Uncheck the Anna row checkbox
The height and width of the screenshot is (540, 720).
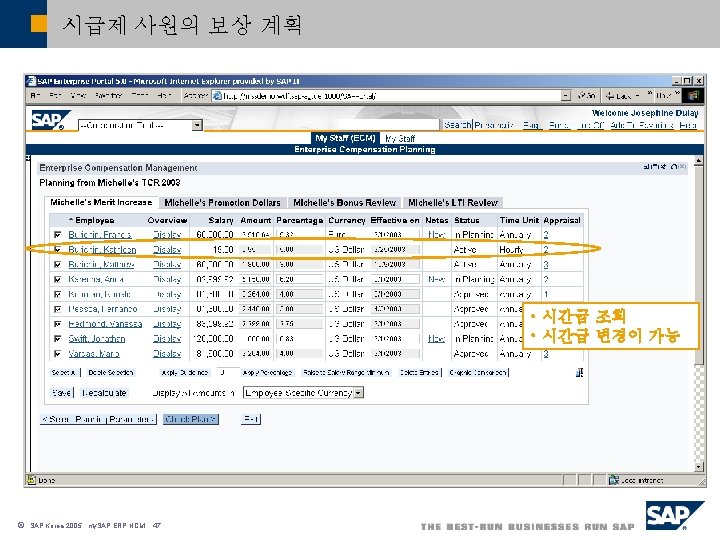coord(57,279)
